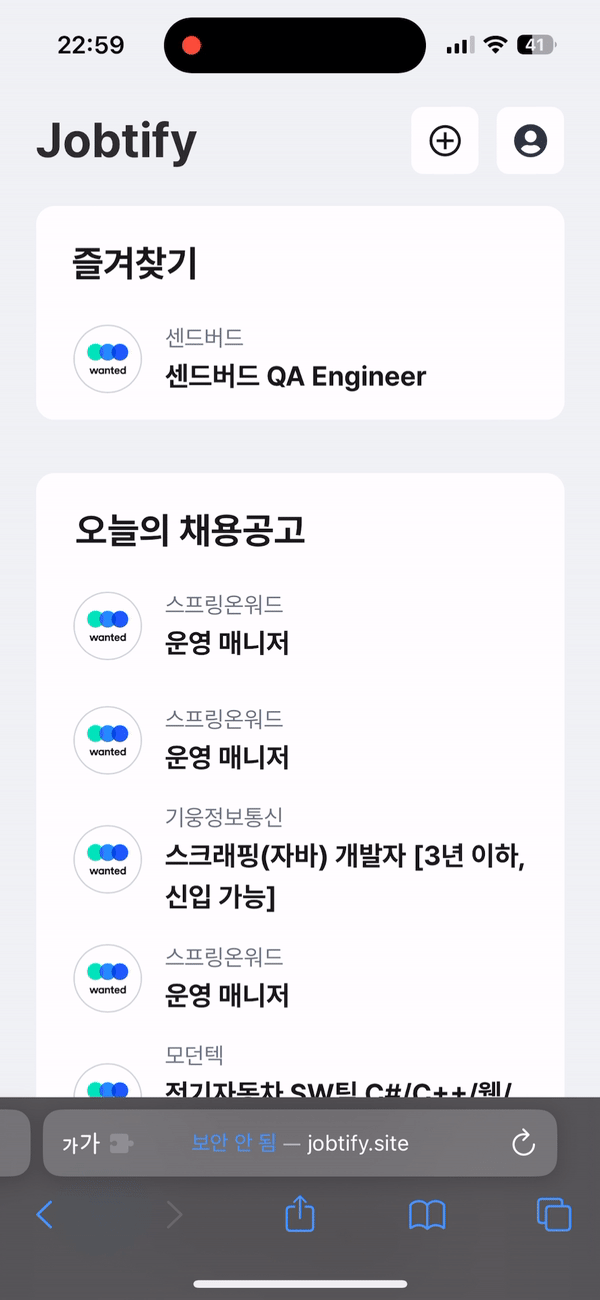Viewport: 600px width, 1300px height.
Task: Switch to the Safari tab overview
Action: tap(553, 1215)
